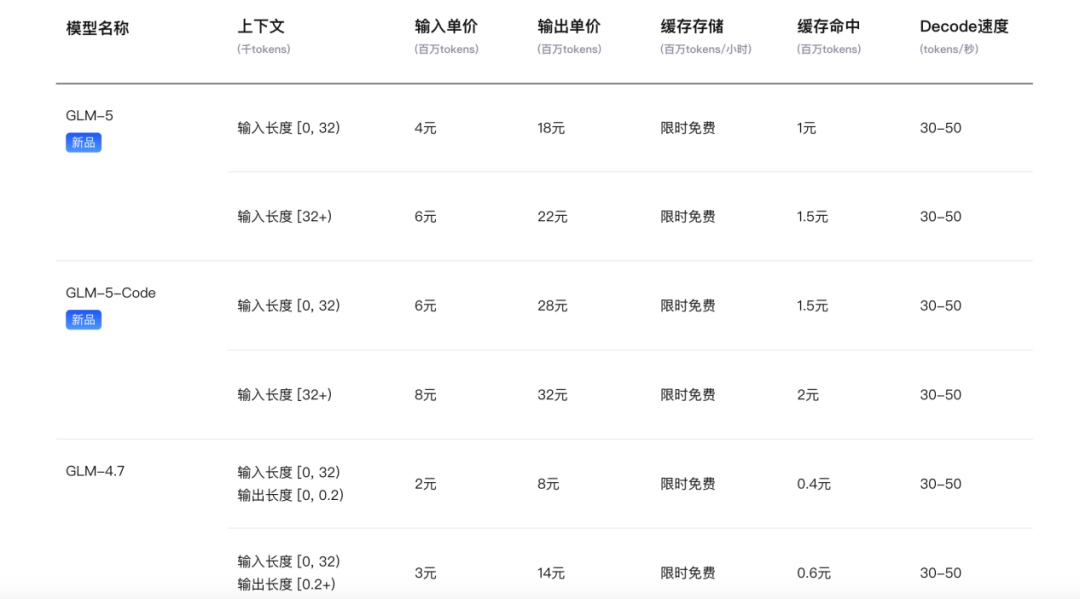Select the 32元 output price cell
Image resolution: width=1080 pixels, height=599 pixels.
click(552, 395)
